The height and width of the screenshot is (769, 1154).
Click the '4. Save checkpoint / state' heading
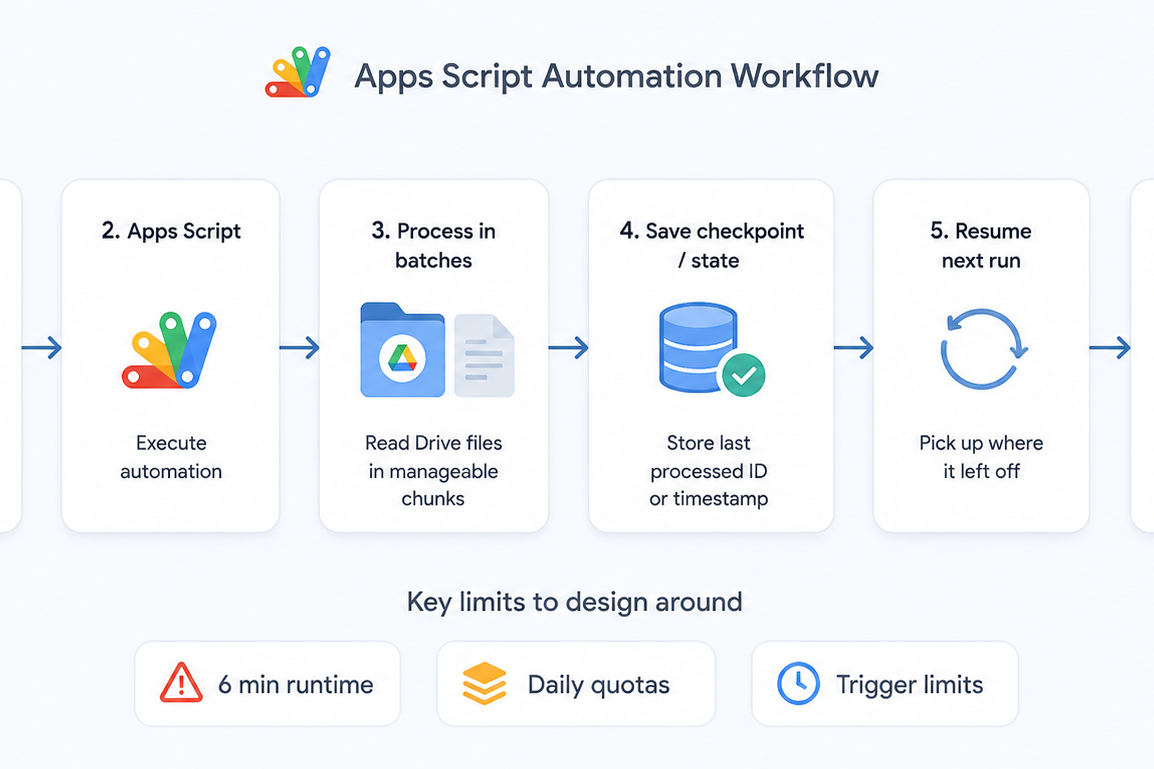point(712,245)
